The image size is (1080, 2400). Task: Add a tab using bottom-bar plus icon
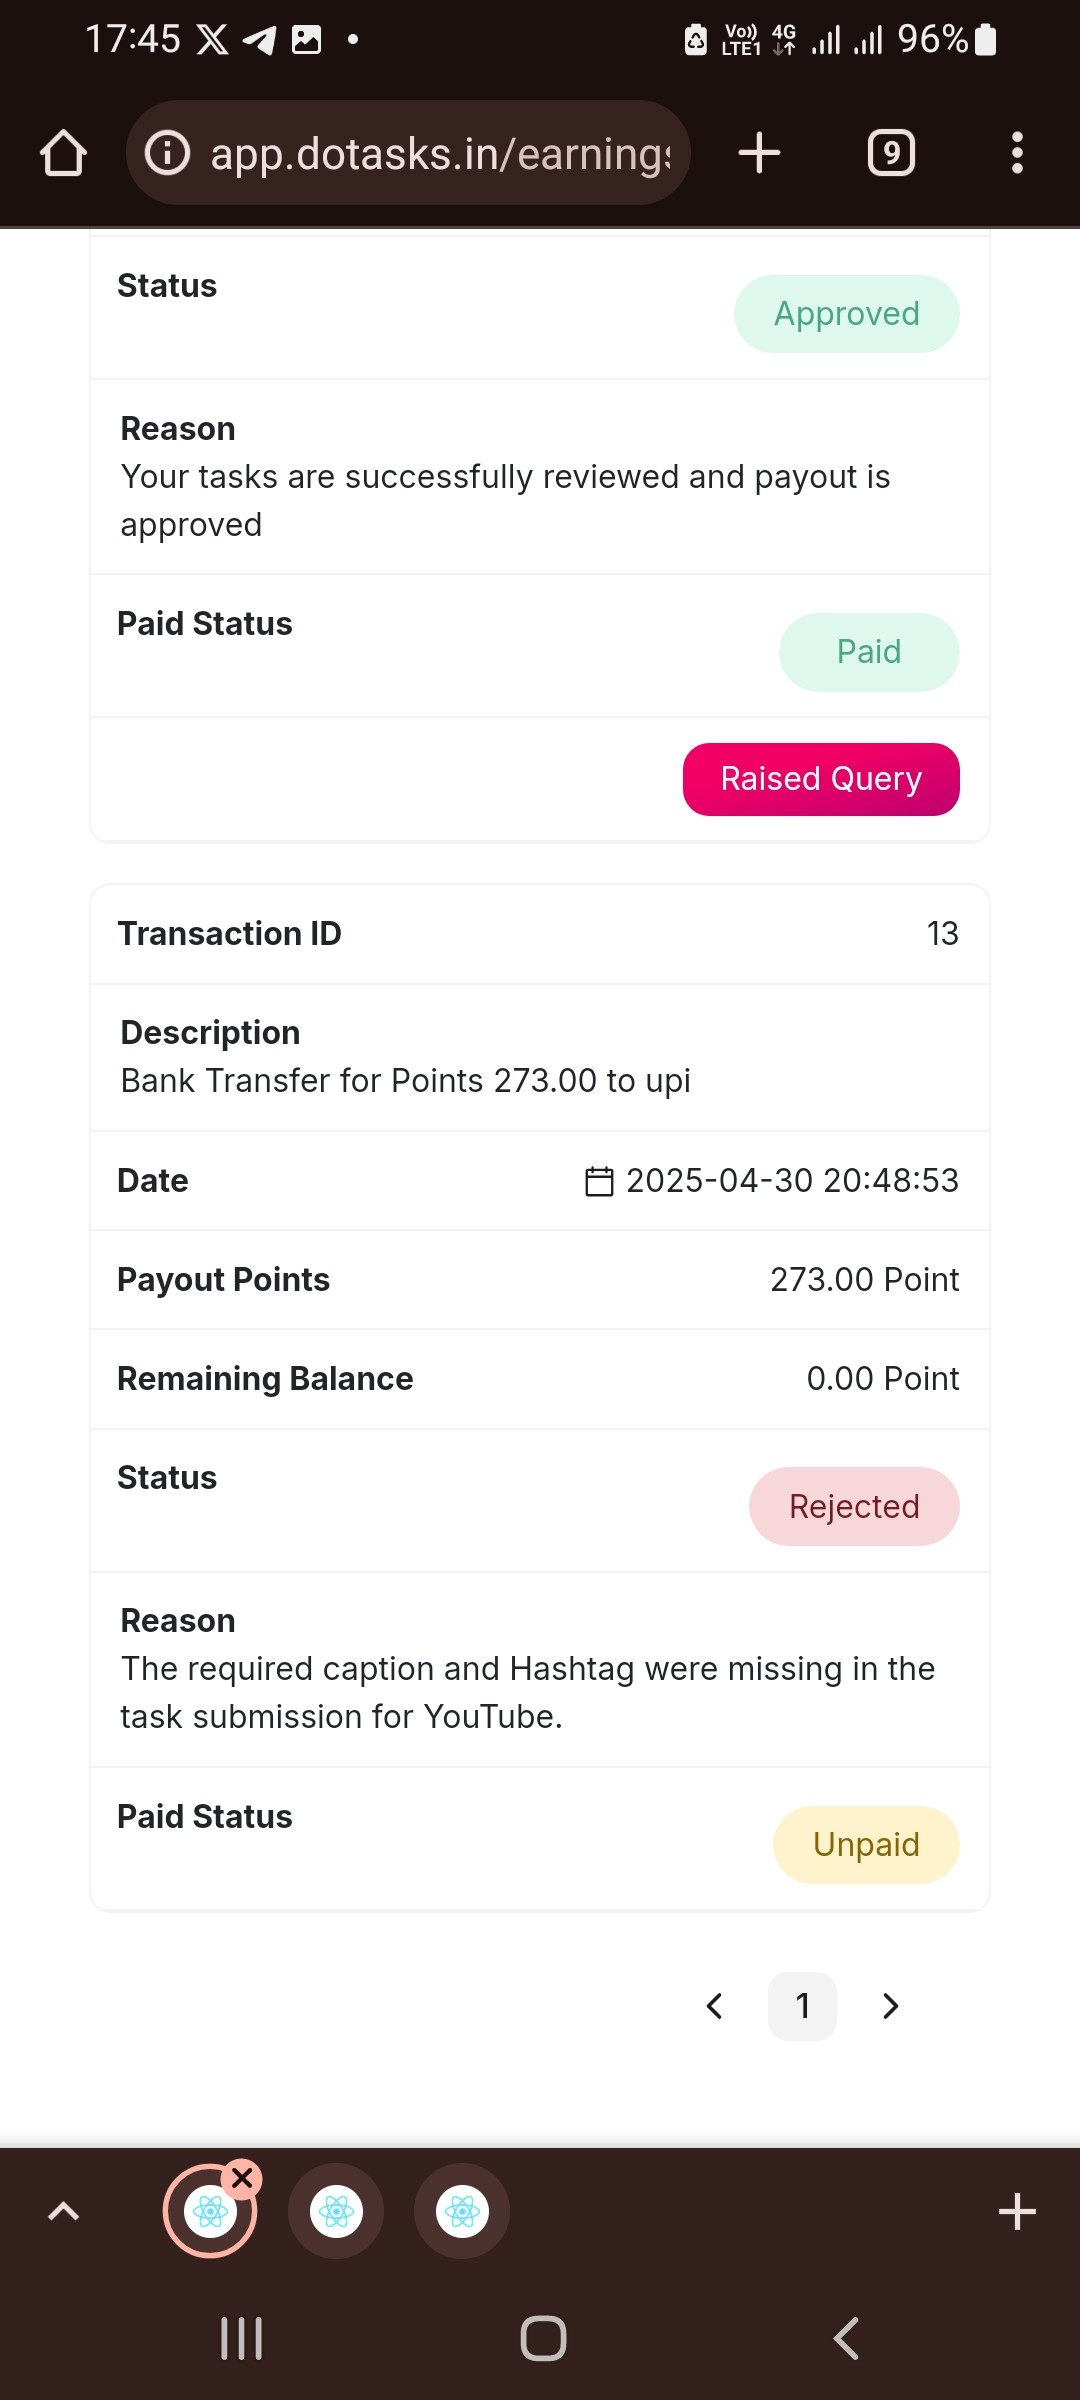(x=1017, y=2211)
